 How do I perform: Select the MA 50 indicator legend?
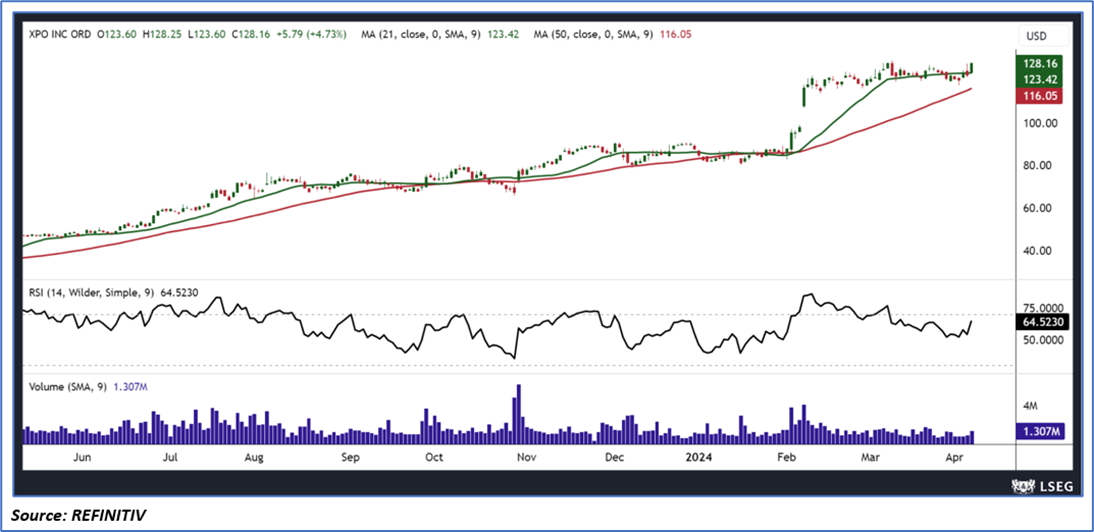(x=611, y=33)
